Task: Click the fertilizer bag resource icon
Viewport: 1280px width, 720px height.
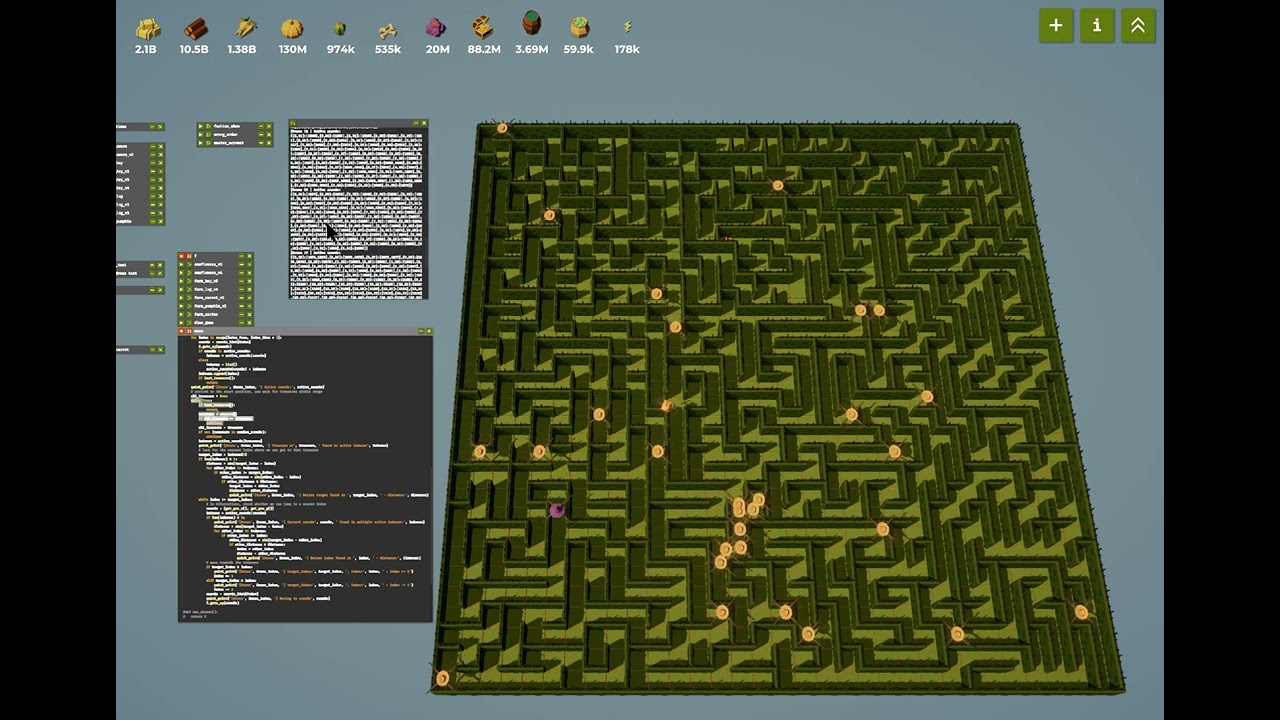Action: tap(580, 28)
